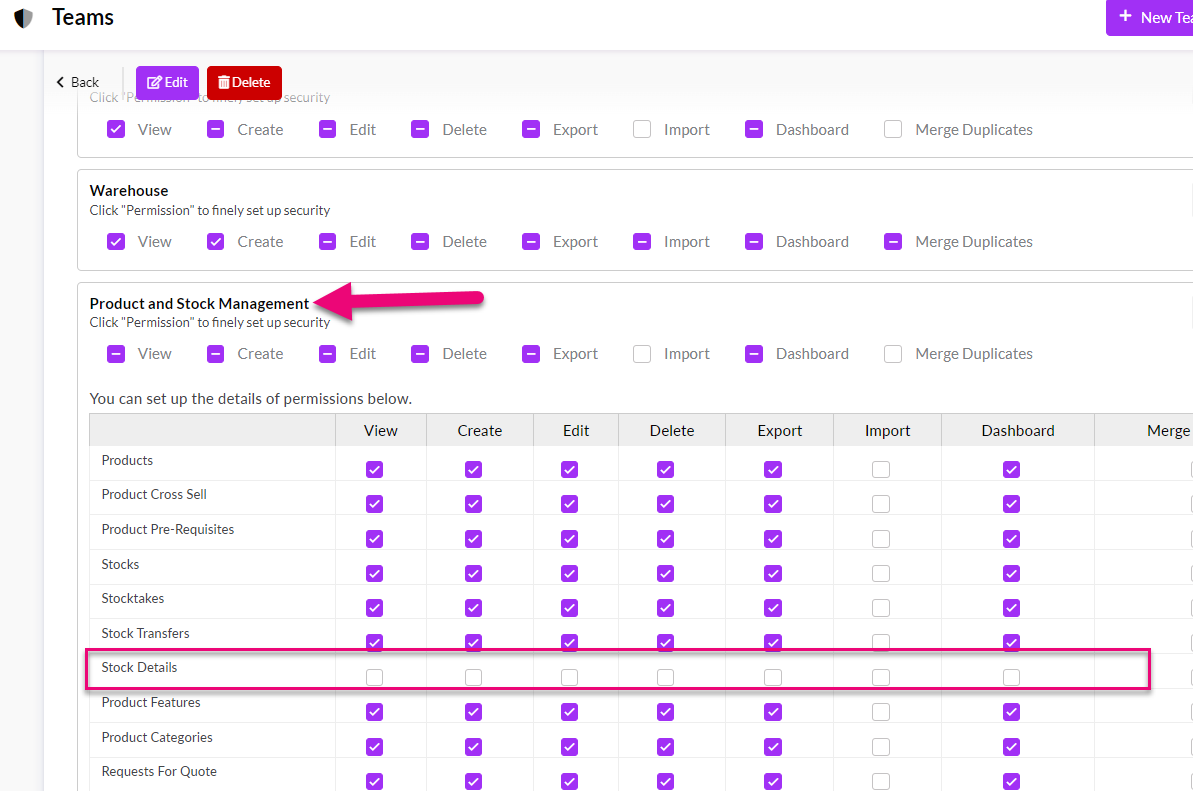This screenshot has width=1193, height=791.
Task: Toggle Create for Product and Stock Management section
Action: point(215,354)
